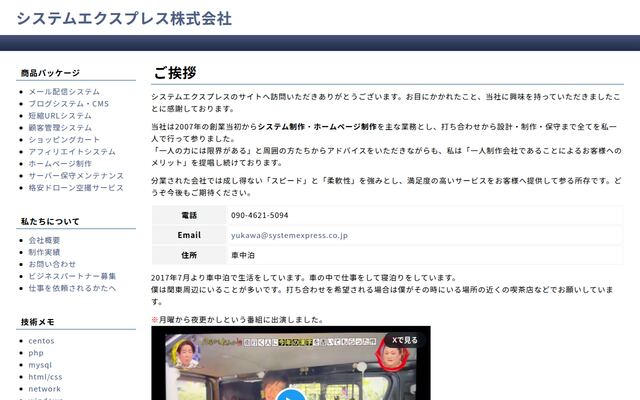The height and width of the screenshot is (400, 640).
Task: Open centos tech memo link
Action: point(41,341)
